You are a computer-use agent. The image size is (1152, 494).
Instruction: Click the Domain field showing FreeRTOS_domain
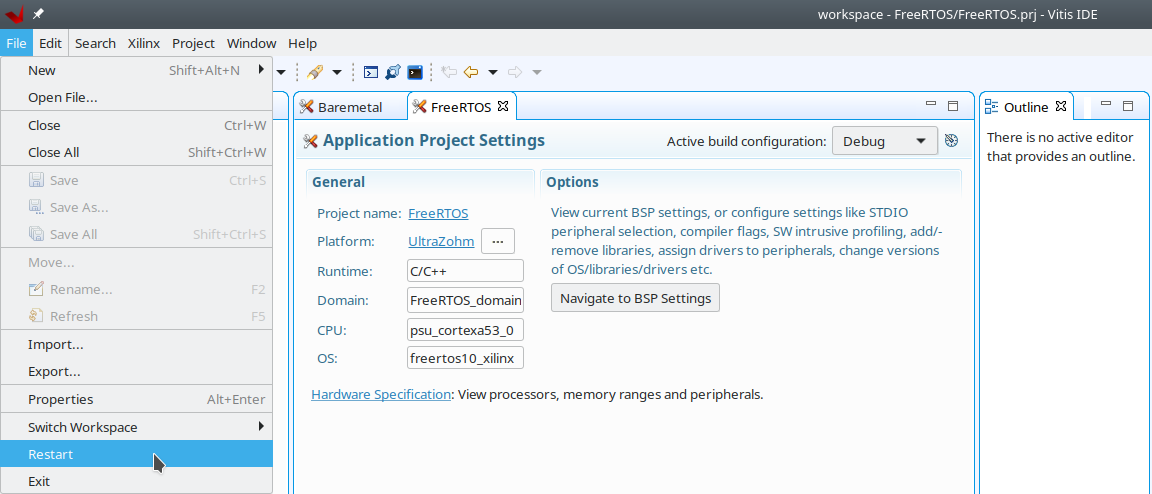click(465, 300)
